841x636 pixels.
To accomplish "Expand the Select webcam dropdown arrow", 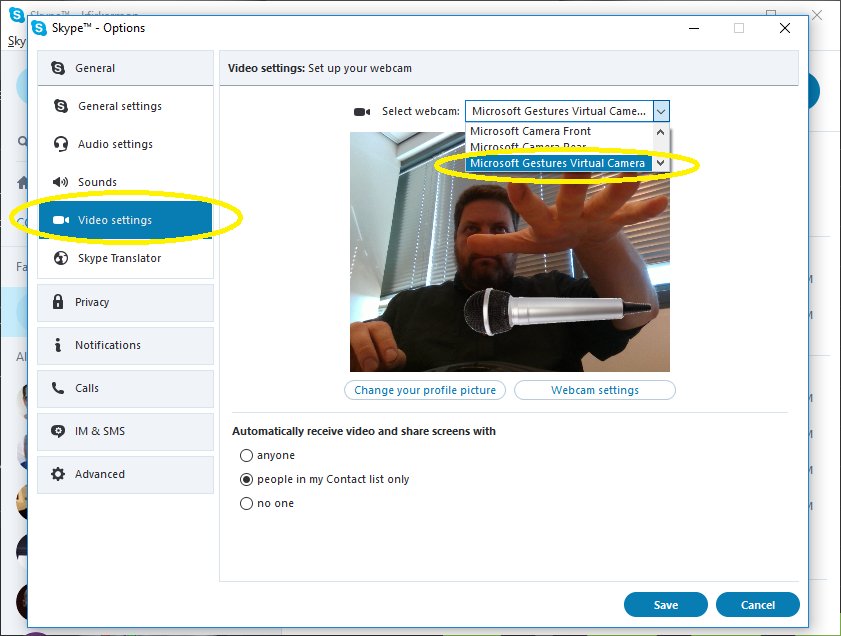I will (x=661, y=112).
